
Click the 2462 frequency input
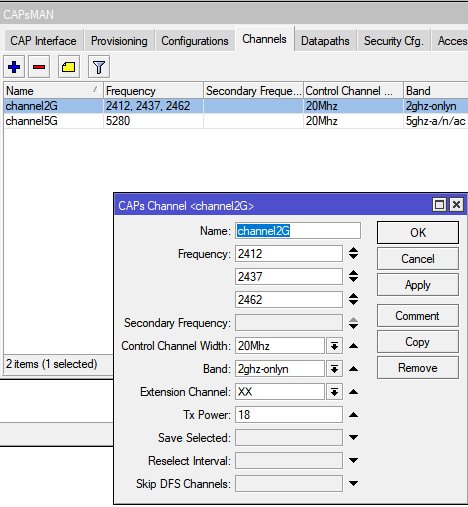pos(289,300)
